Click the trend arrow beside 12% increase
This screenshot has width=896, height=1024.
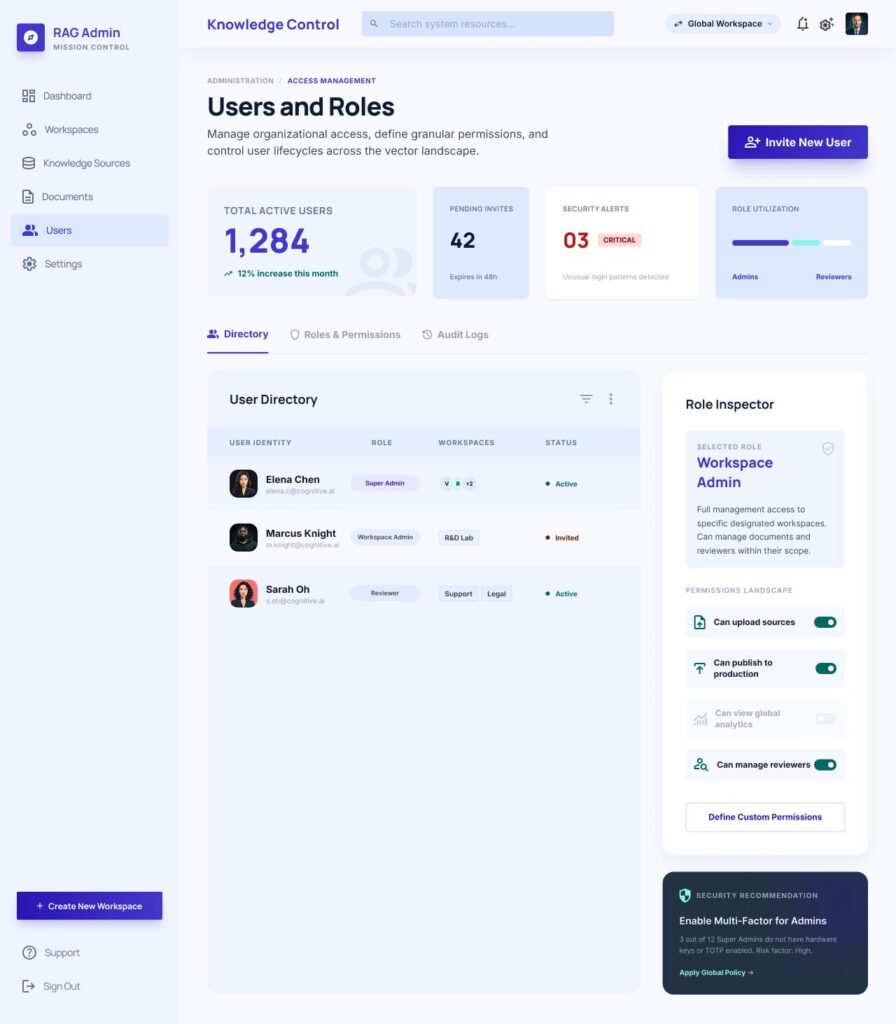click(x=228, y=274)
